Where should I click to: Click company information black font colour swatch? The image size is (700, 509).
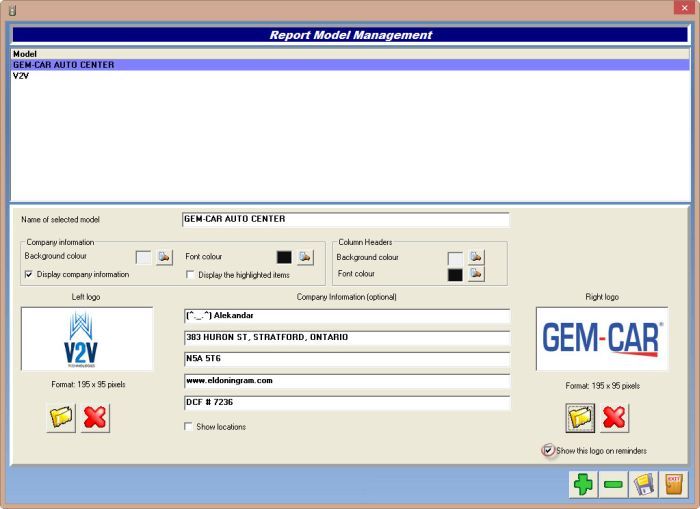284,257
